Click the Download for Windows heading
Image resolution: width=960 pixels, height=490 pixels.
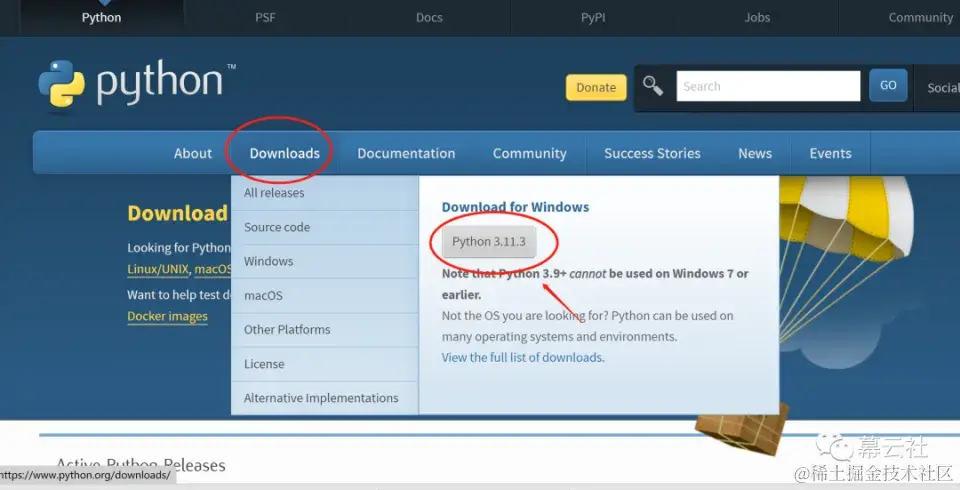[x=516, y=207]
